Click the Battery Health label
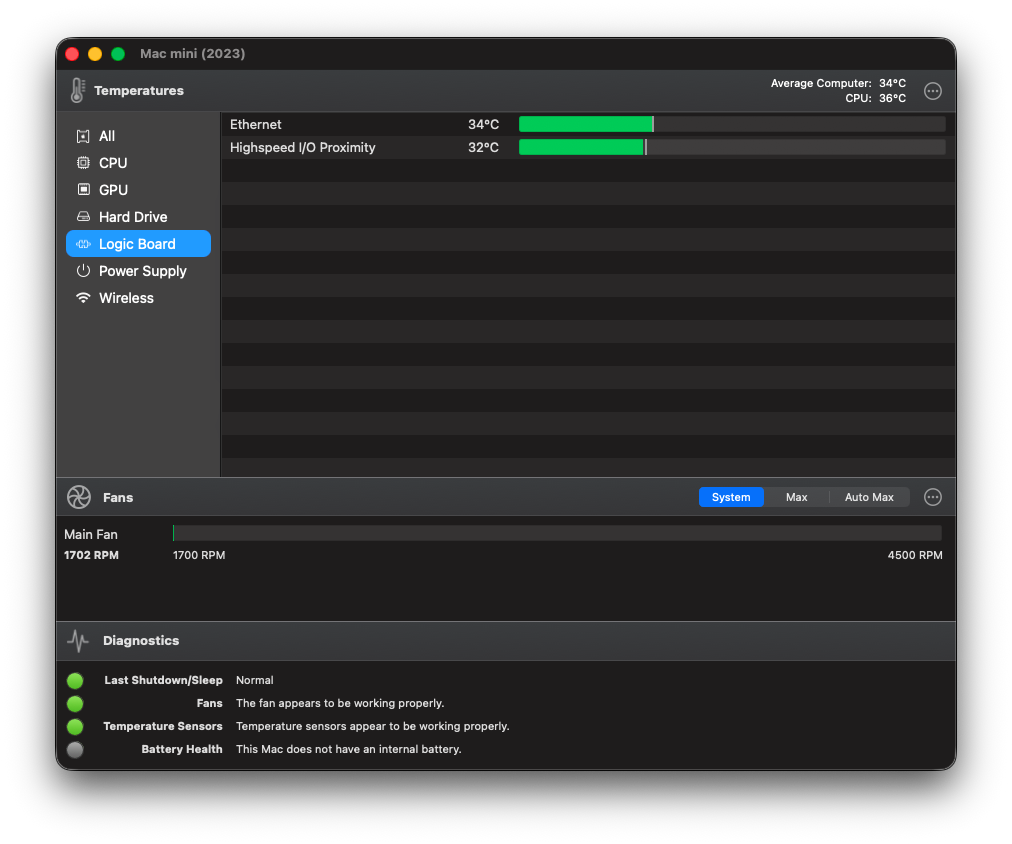Screen dimensions: 1012x844 click(x=182, y=750)
